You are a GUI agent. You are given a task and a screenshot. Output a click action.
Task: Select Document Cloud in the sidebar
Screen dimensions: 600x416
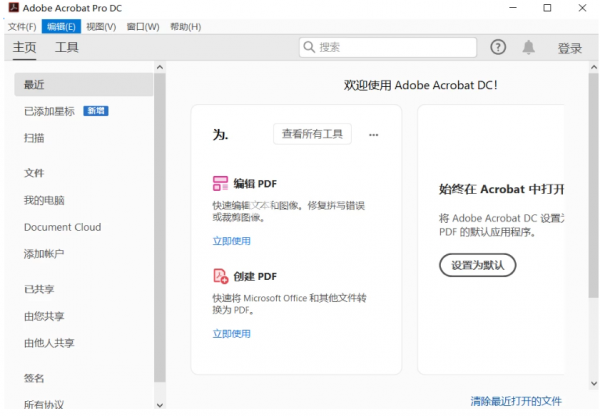click(62, 227)
